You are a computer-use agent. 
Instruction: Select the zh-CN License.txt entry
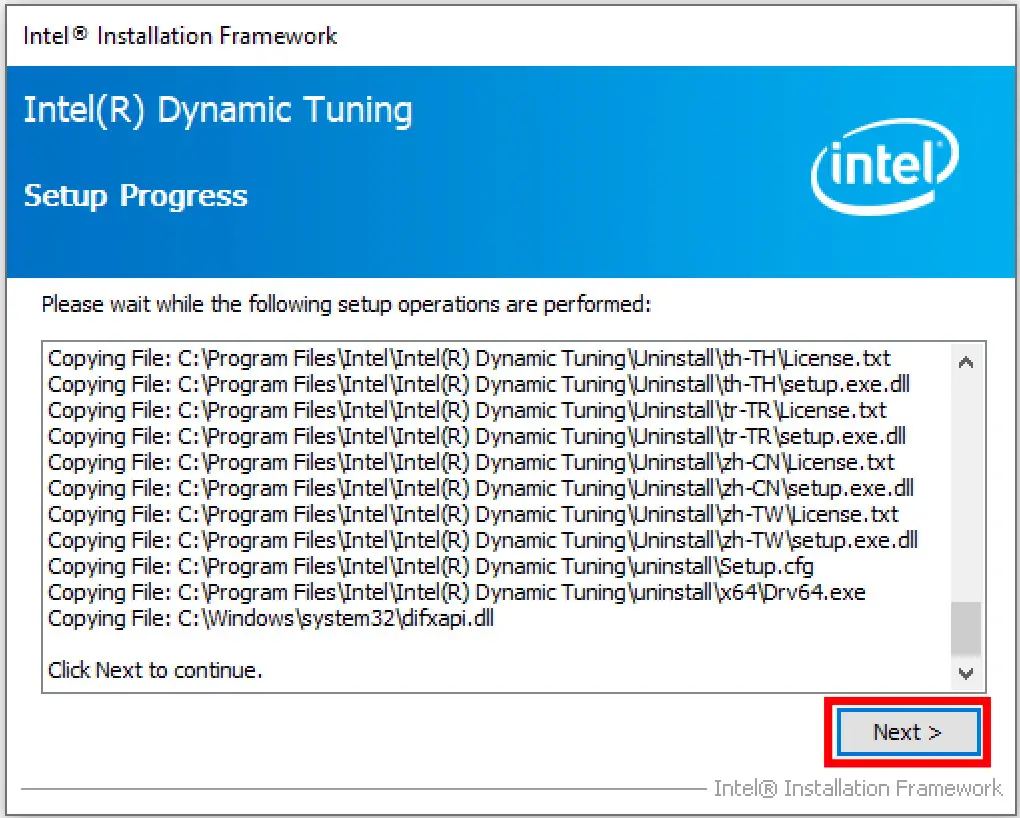(467, 462)
